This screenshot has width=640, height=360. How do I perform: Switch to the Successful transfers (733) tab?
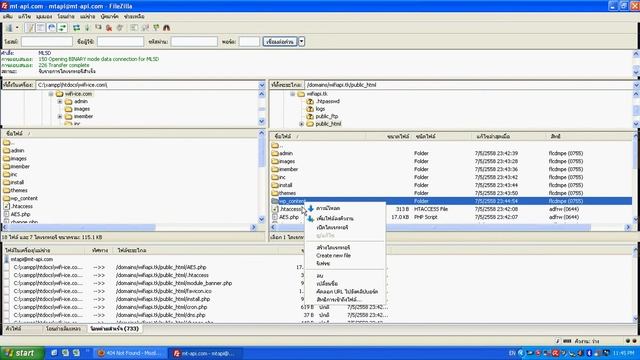[114, 329]
